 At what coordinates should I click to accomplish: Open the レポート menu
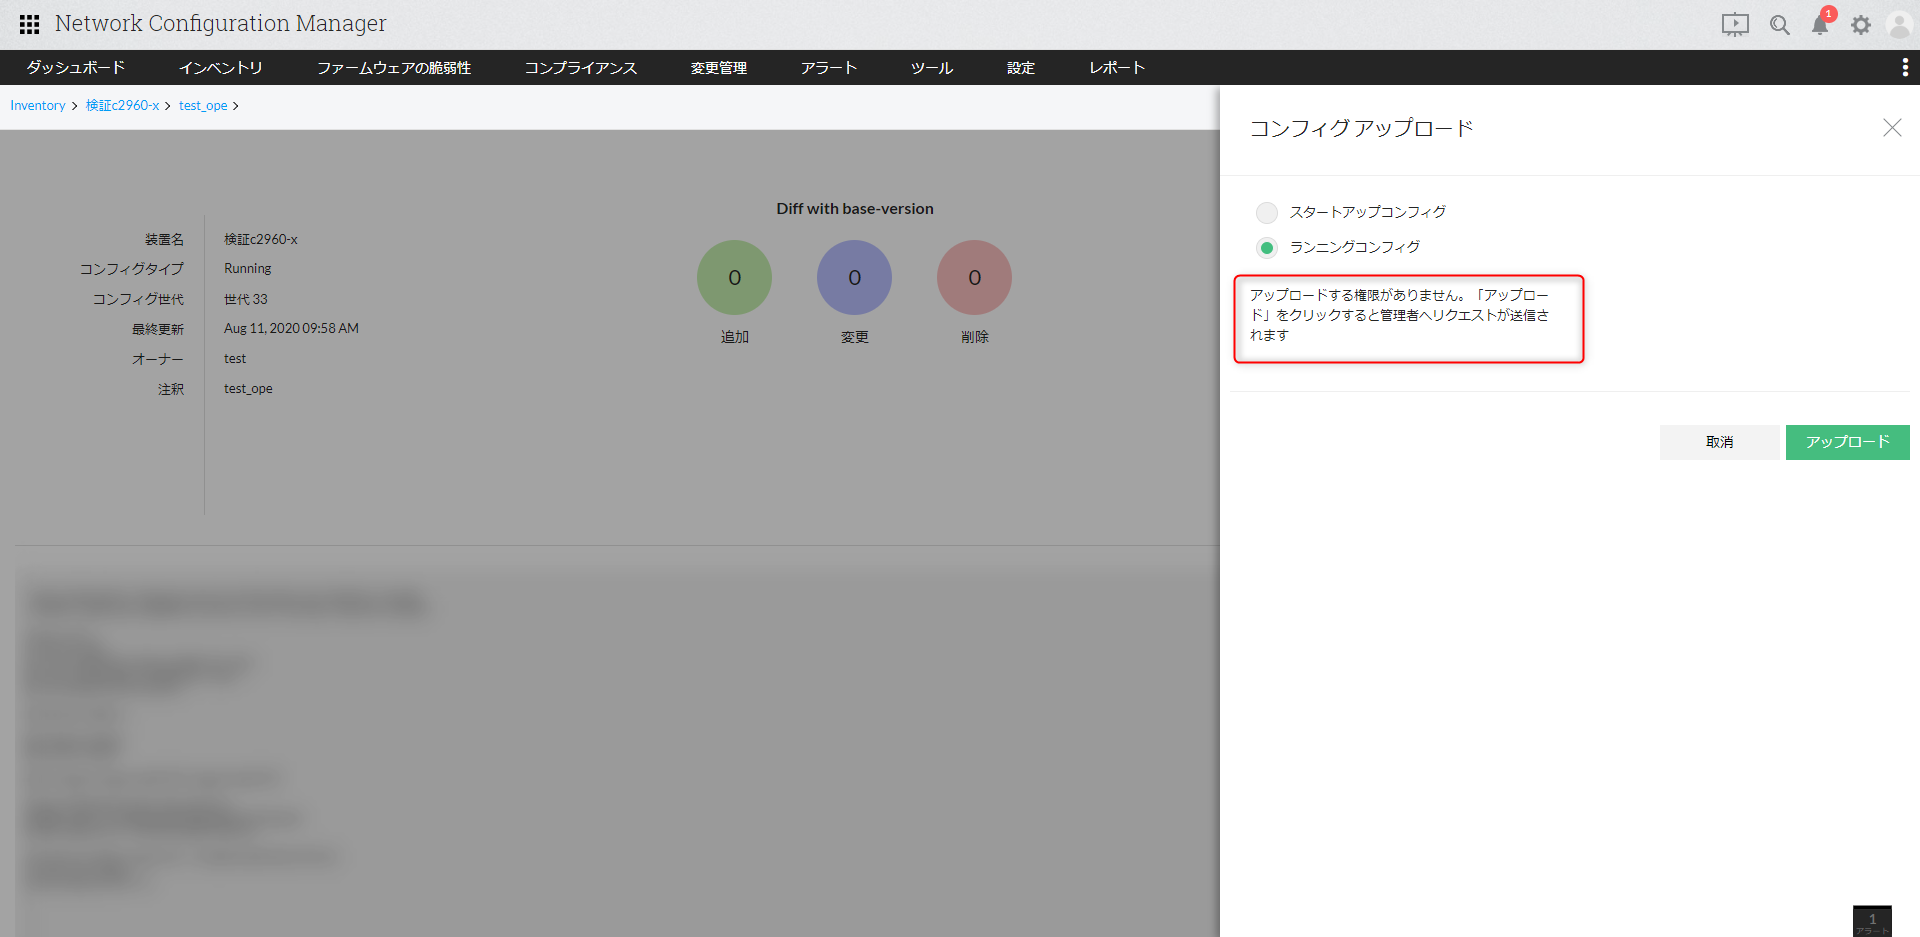pos(1116,67)
